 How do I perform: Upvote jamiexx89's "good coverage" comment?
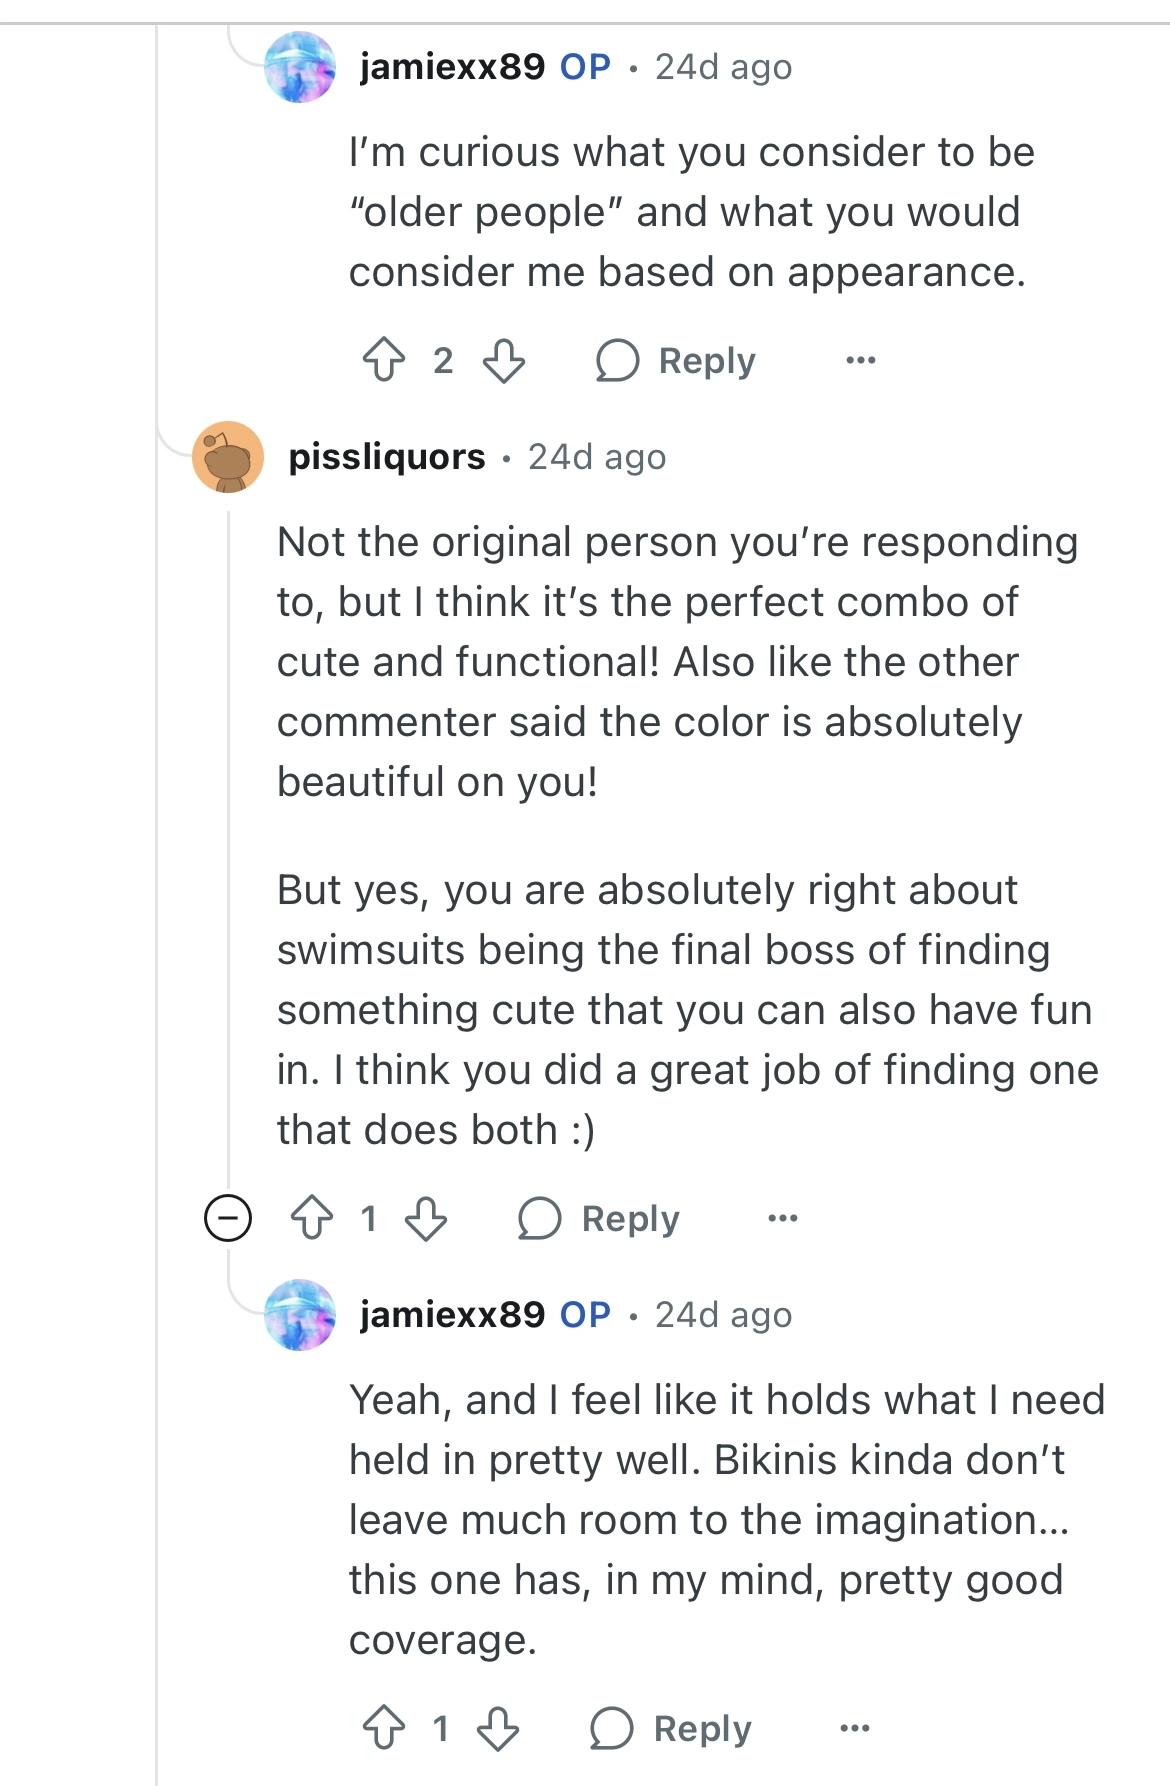pos(384,1728)
